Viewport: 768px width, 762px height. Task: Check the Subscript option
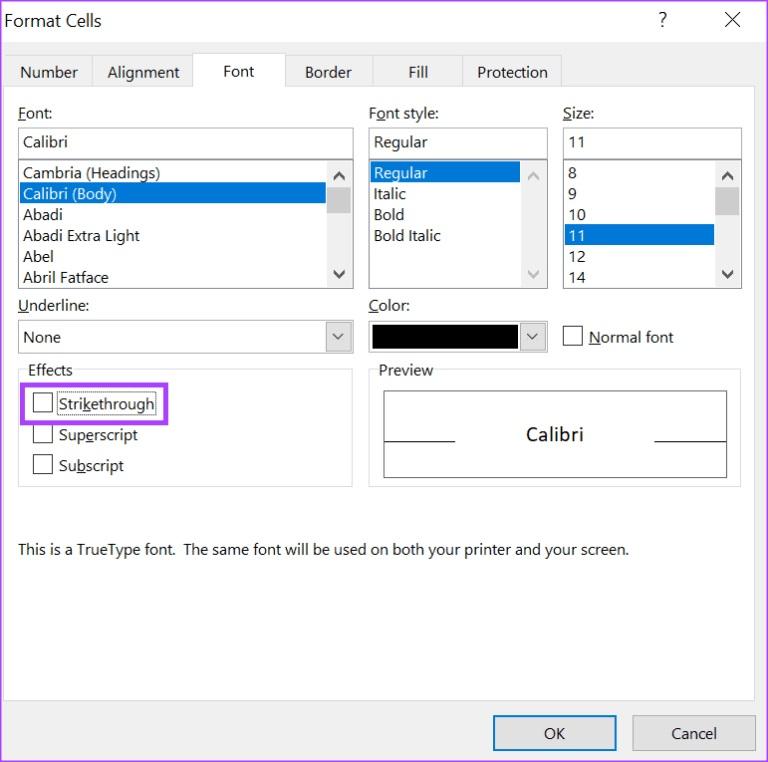pos(43,464)
